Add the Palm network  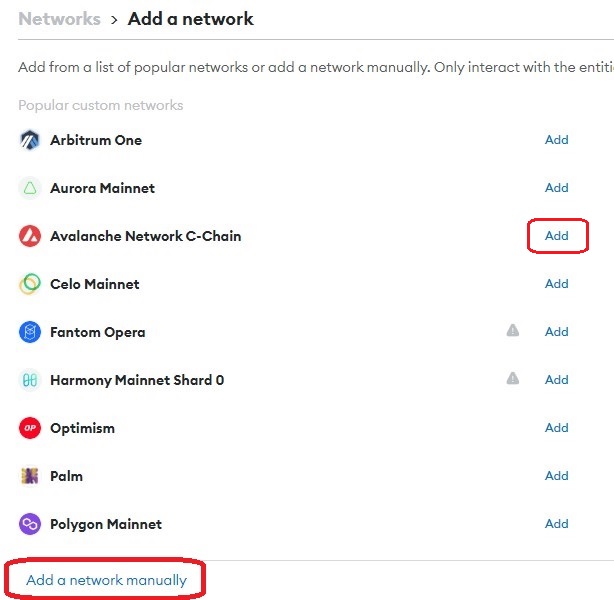[557, 476]
